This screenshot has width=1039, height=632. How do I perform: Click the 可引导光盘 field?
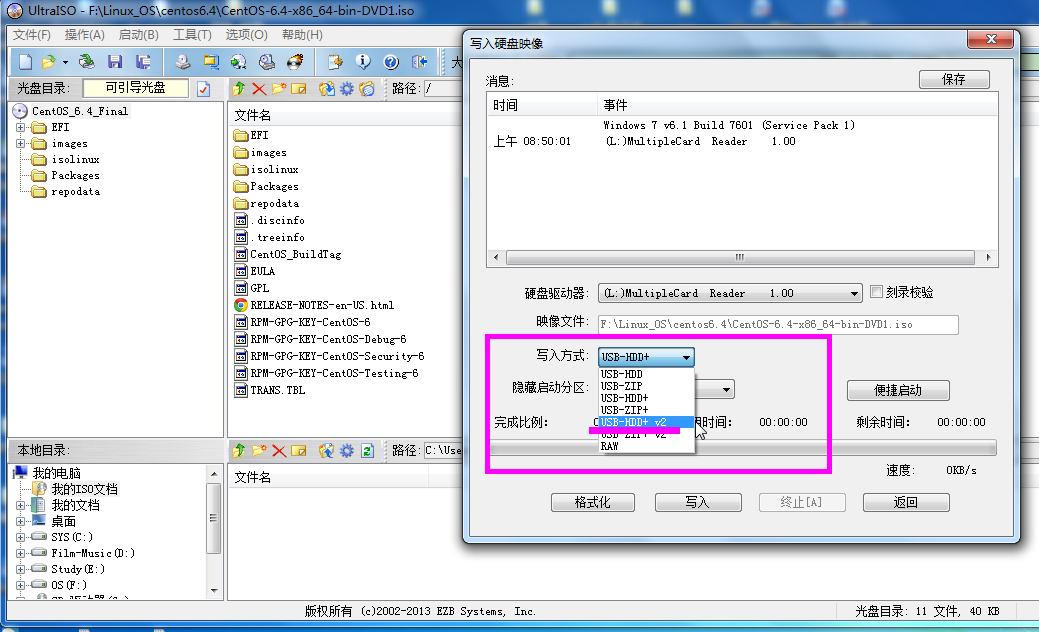136,88
